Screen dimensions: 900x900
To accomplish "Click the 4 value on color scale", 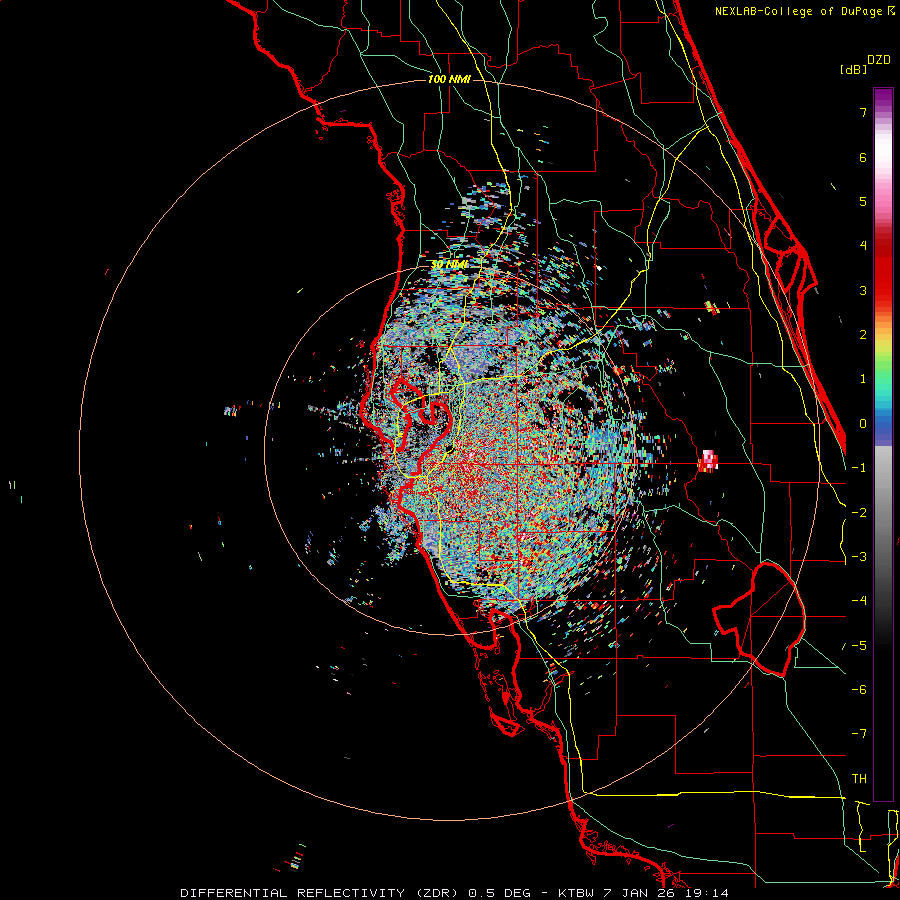I will (863, 246).
